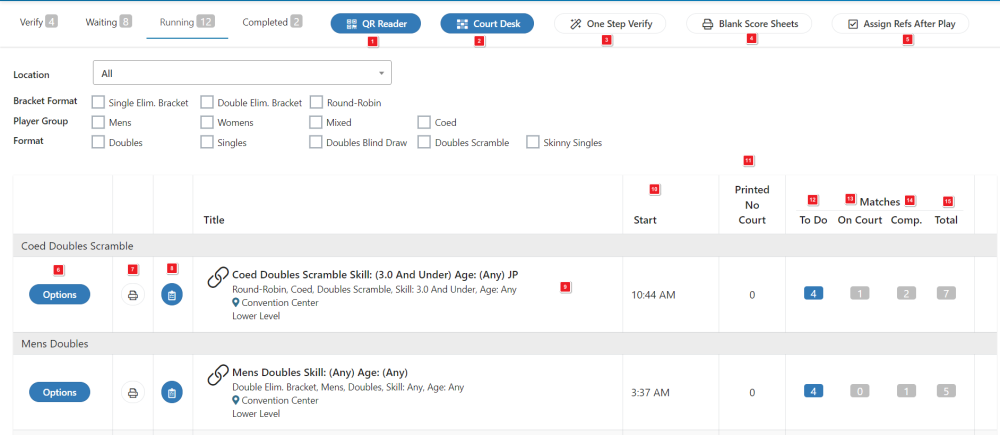Select the Running tab
Image resolution: width=1000 pixels, height=435 pixels.
pyautogui.click(x=187, y=22)
